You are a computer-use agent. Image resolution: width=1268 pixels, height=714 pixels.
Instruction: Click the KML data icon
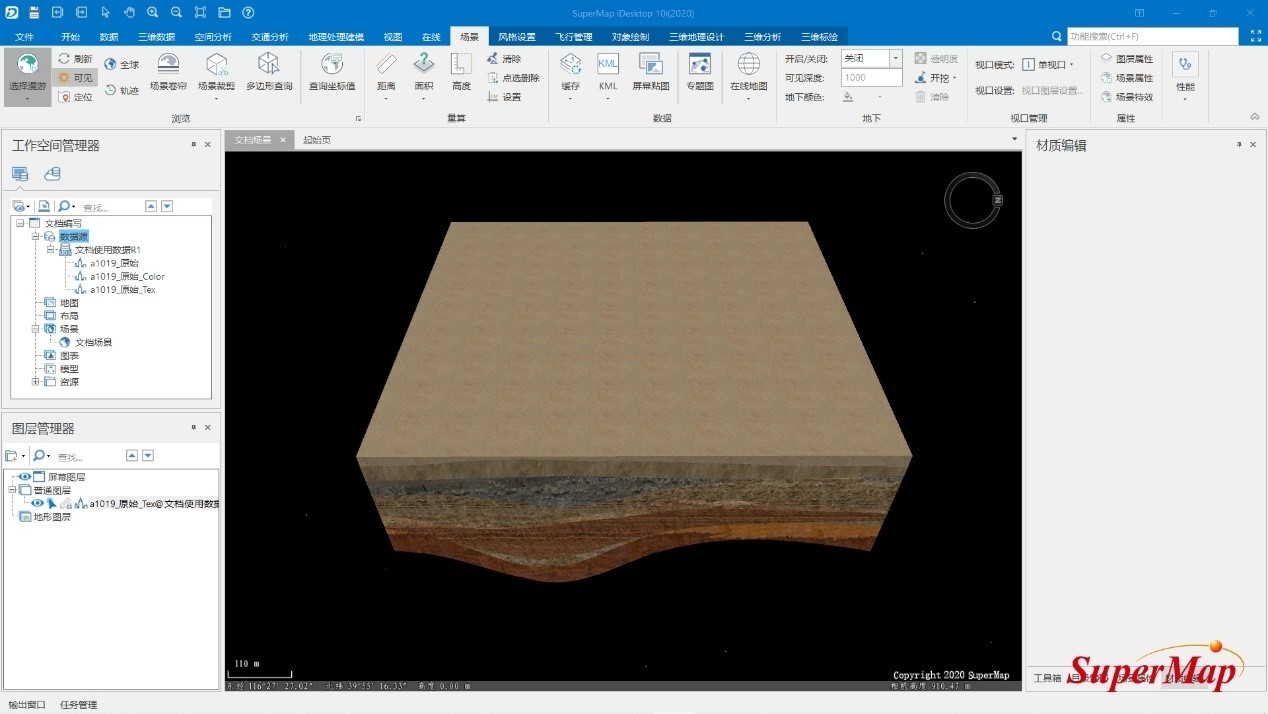coord(608,72)
